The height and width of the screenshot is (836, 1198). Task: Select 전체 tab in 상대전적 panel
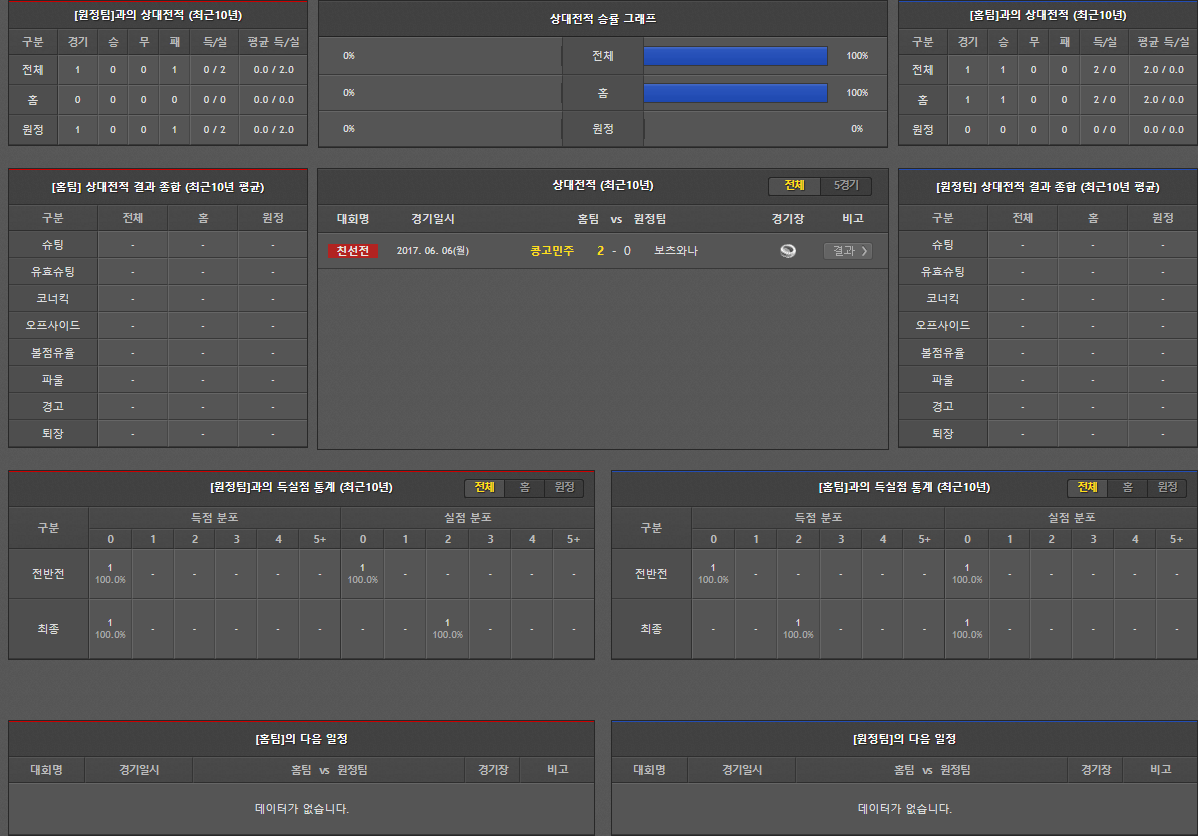pos(794,186)
